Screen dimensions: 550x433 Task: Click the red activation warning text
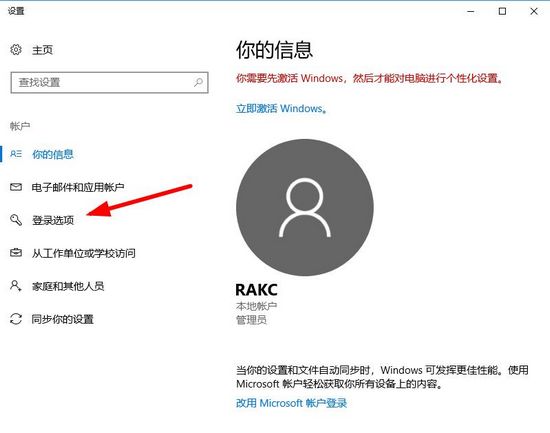coord(369,78)
